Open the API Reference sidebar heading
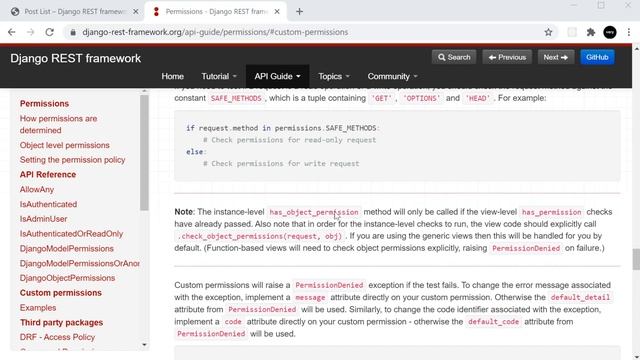This screenshot has width=640, height=360. 48,175
